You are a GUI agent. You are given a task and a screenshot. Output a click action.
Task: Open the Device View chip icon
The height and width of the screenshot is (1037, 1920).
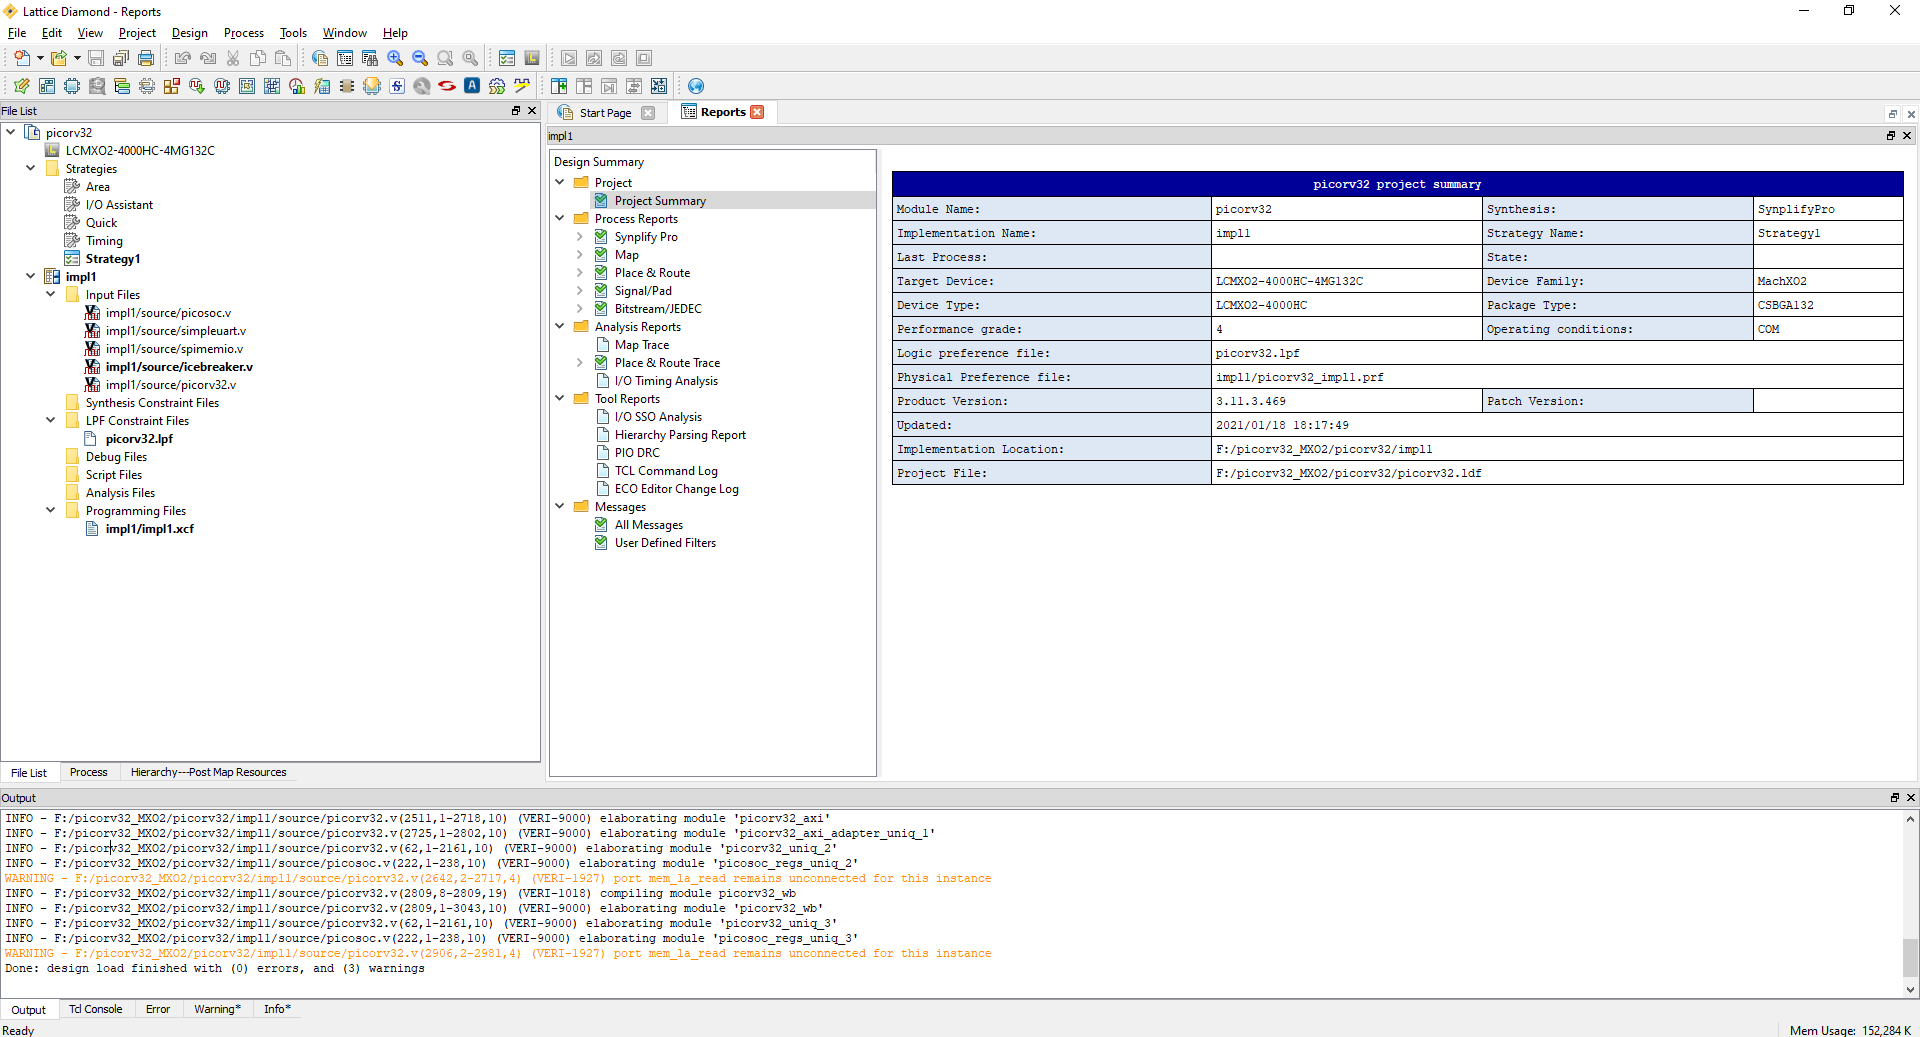(72, 86)
